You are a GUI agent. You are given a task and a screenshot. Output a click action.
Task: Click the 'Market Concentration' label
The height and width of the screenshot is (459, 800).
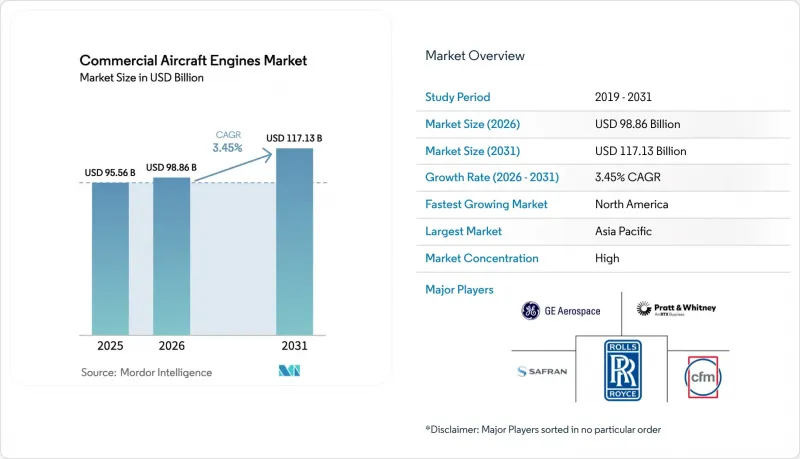[482, 258]
